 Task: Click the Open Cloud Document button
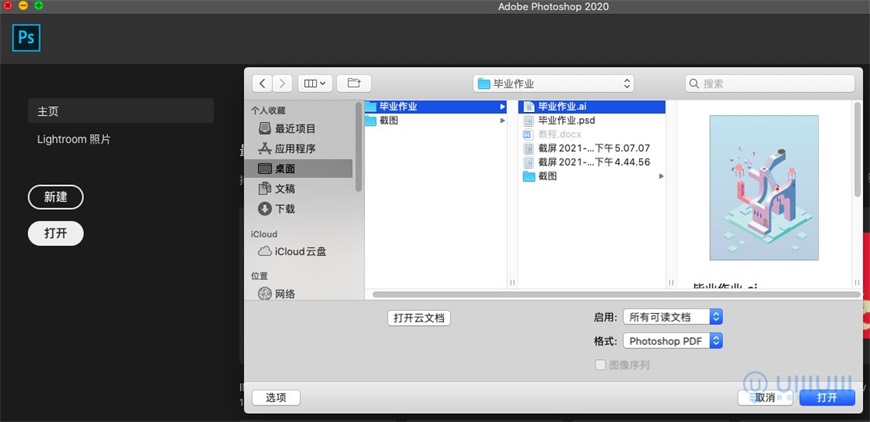click(419, 318)
